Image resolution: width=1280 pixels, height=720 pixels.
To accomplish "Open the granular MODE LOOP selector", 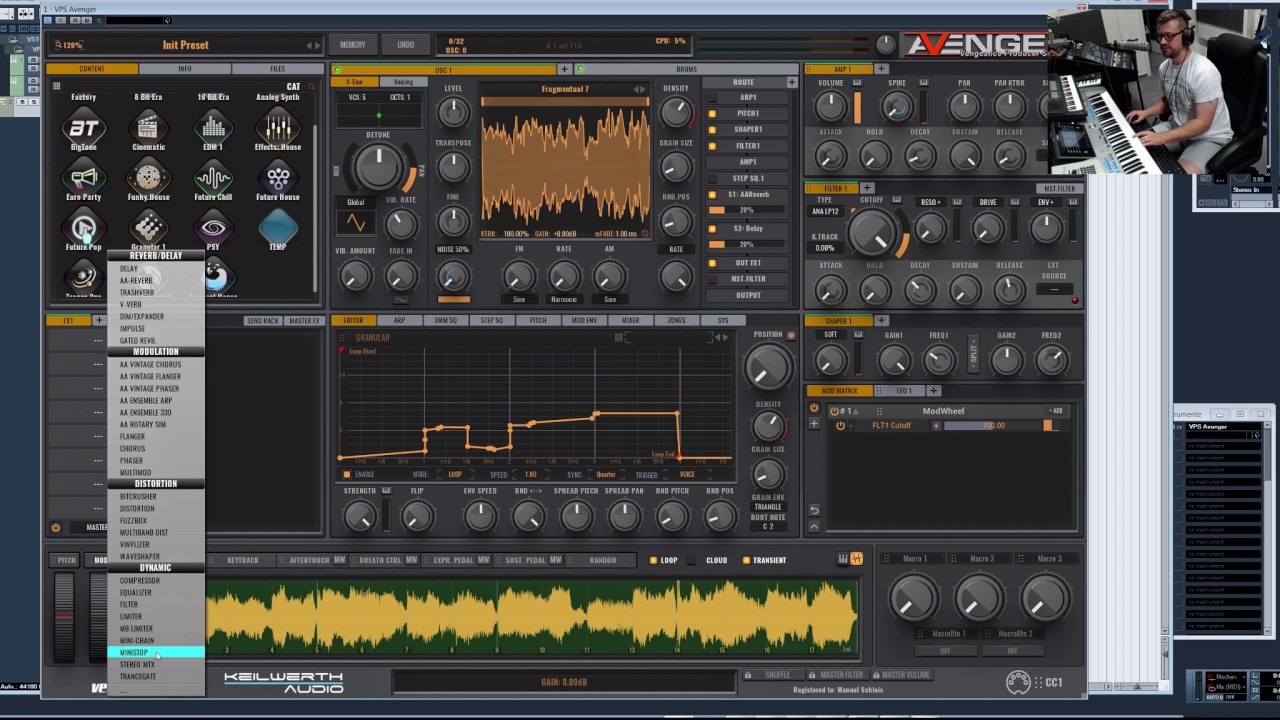I will point(455,474).
